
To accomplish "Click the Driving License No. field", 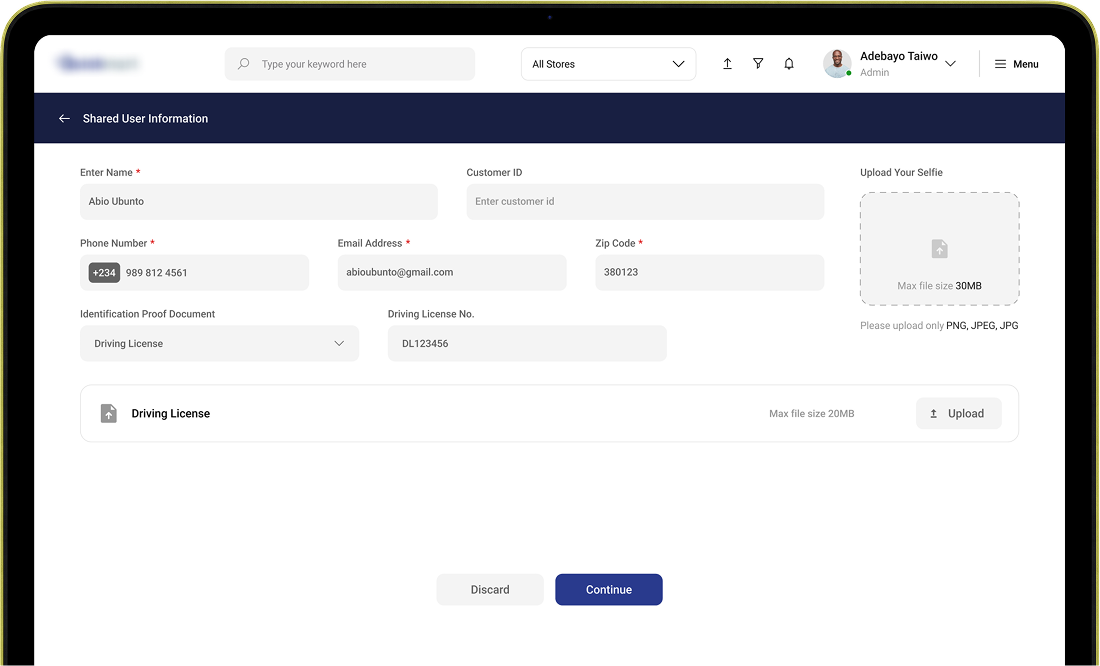I will click(527, 343).
